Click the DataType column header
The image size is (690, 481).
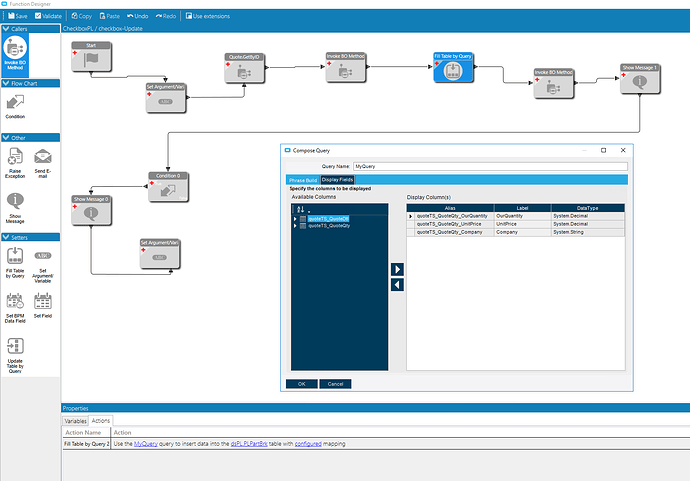coord(587,208)
